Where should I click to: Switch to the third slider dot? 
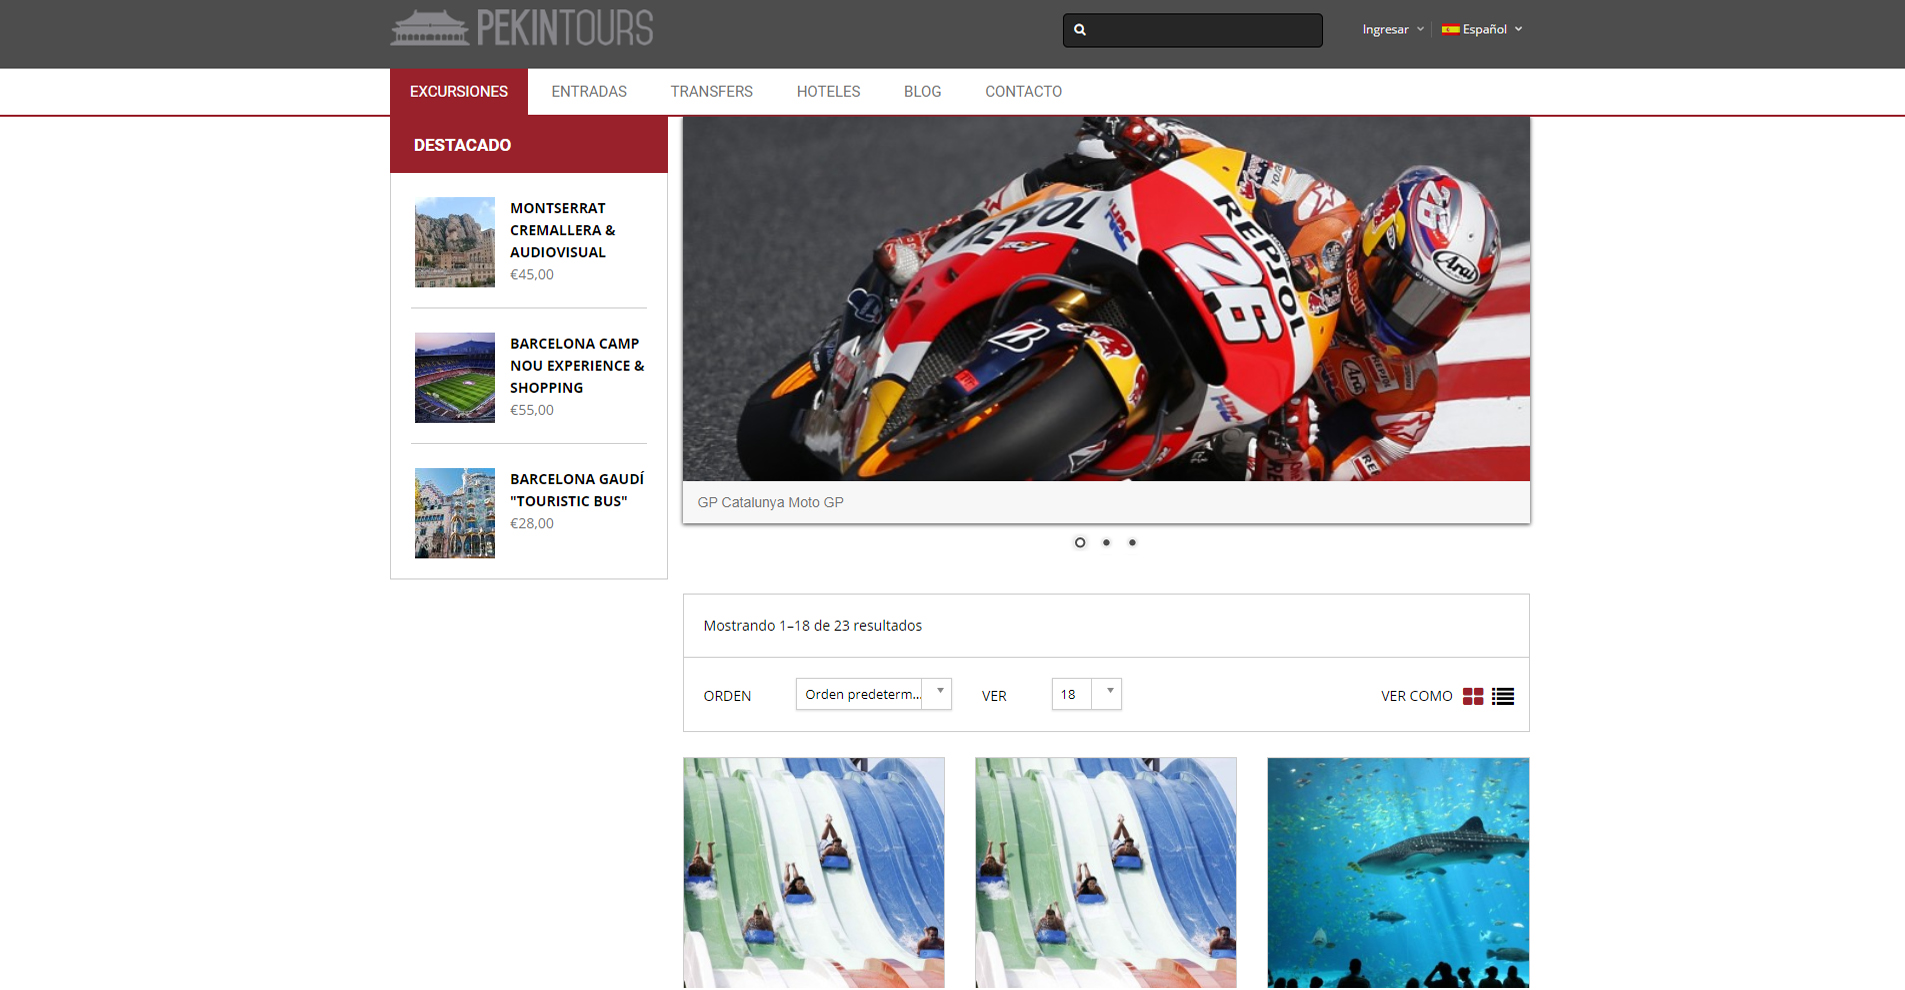(x=1132, y=543)
